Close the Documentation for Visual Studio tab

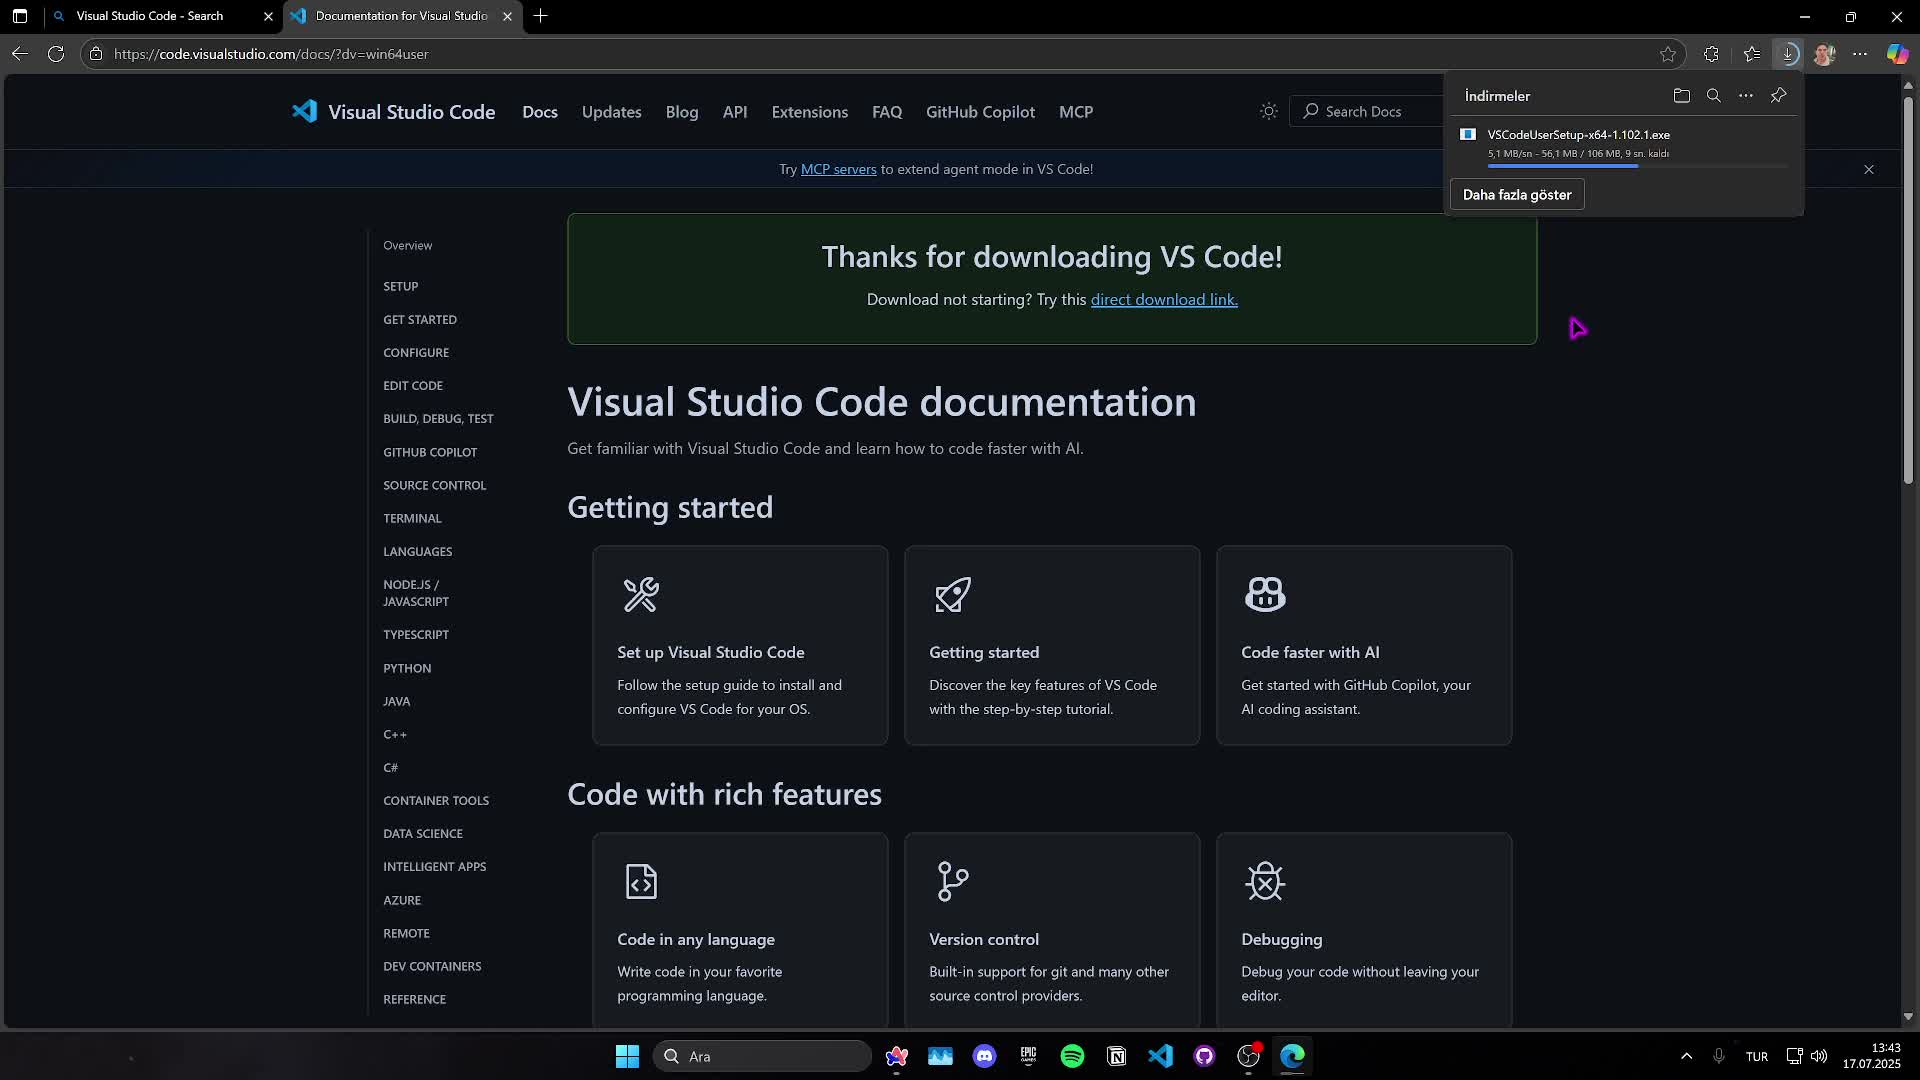(x=507, y=16)
